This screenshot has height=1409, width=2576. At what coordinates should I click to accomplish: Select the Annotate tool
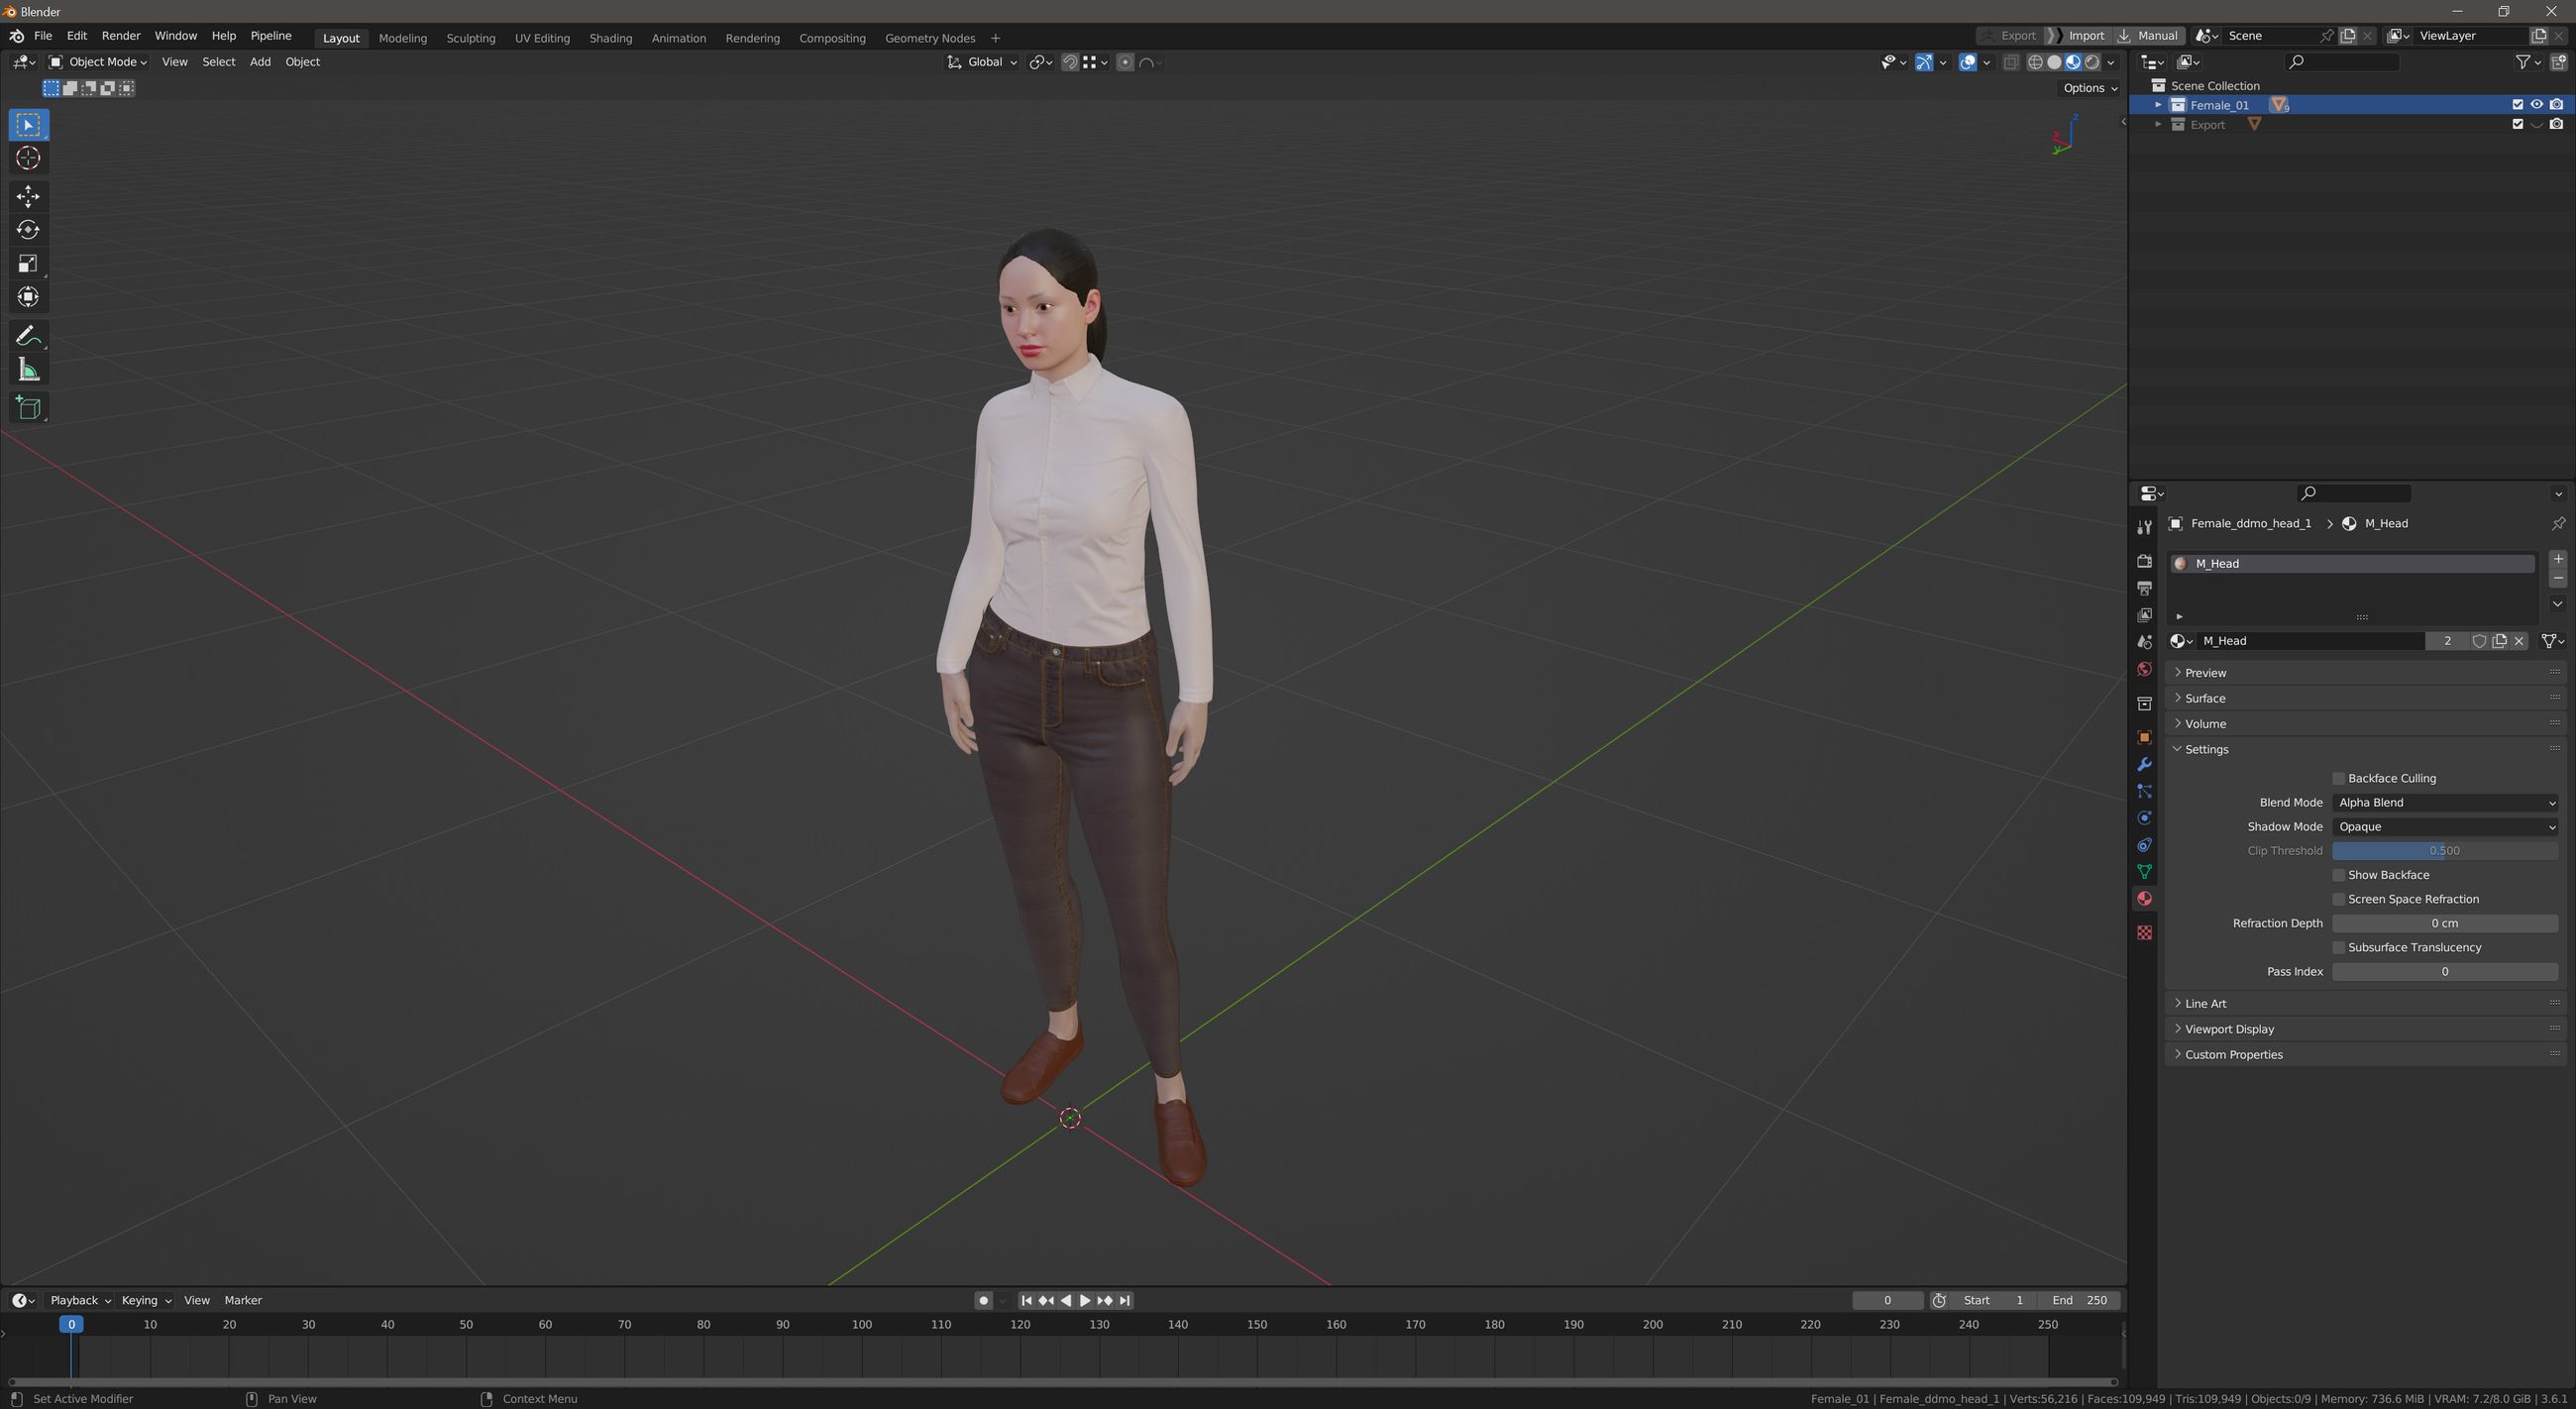[x=28, y=335]
